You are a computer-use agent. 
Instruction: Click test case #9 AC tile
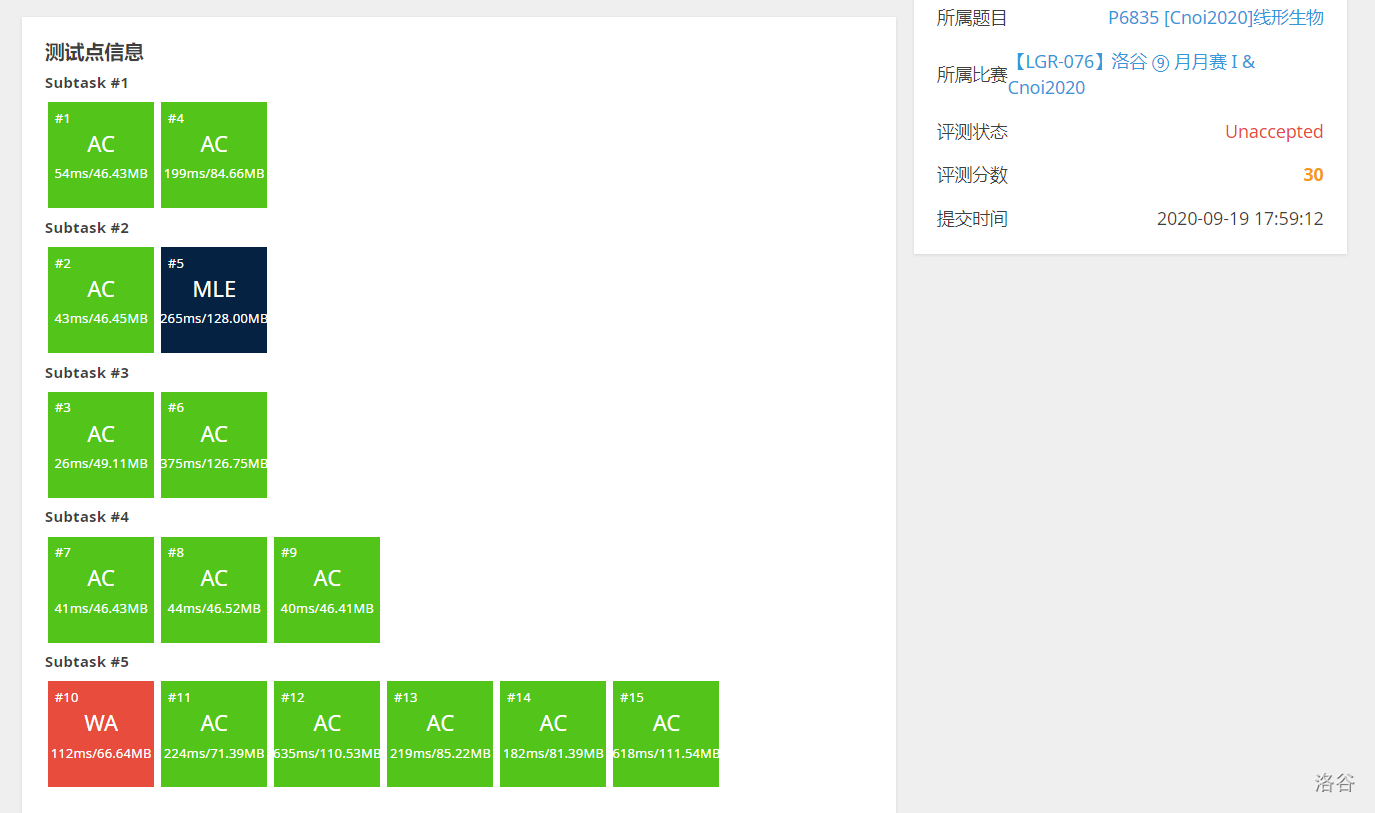[x=327, y=590]
